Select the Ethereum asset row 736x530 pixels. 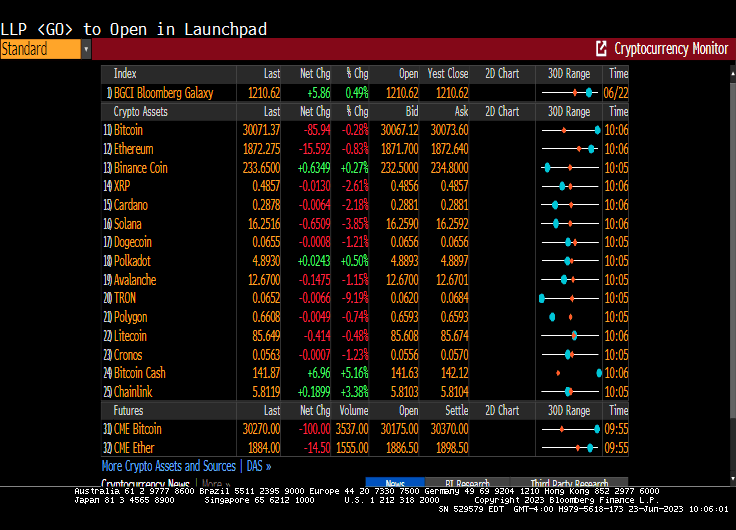[x=133, y=149]
